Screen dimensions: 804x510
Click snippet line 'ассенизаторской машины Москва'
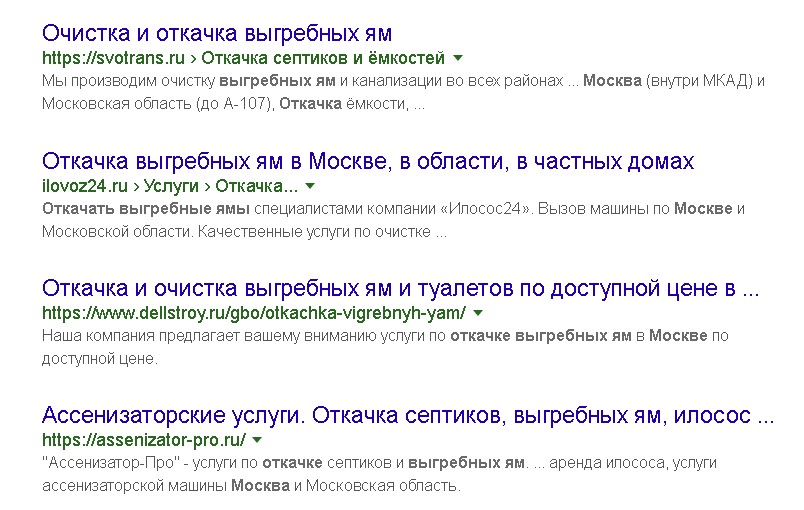coord(166,485)
